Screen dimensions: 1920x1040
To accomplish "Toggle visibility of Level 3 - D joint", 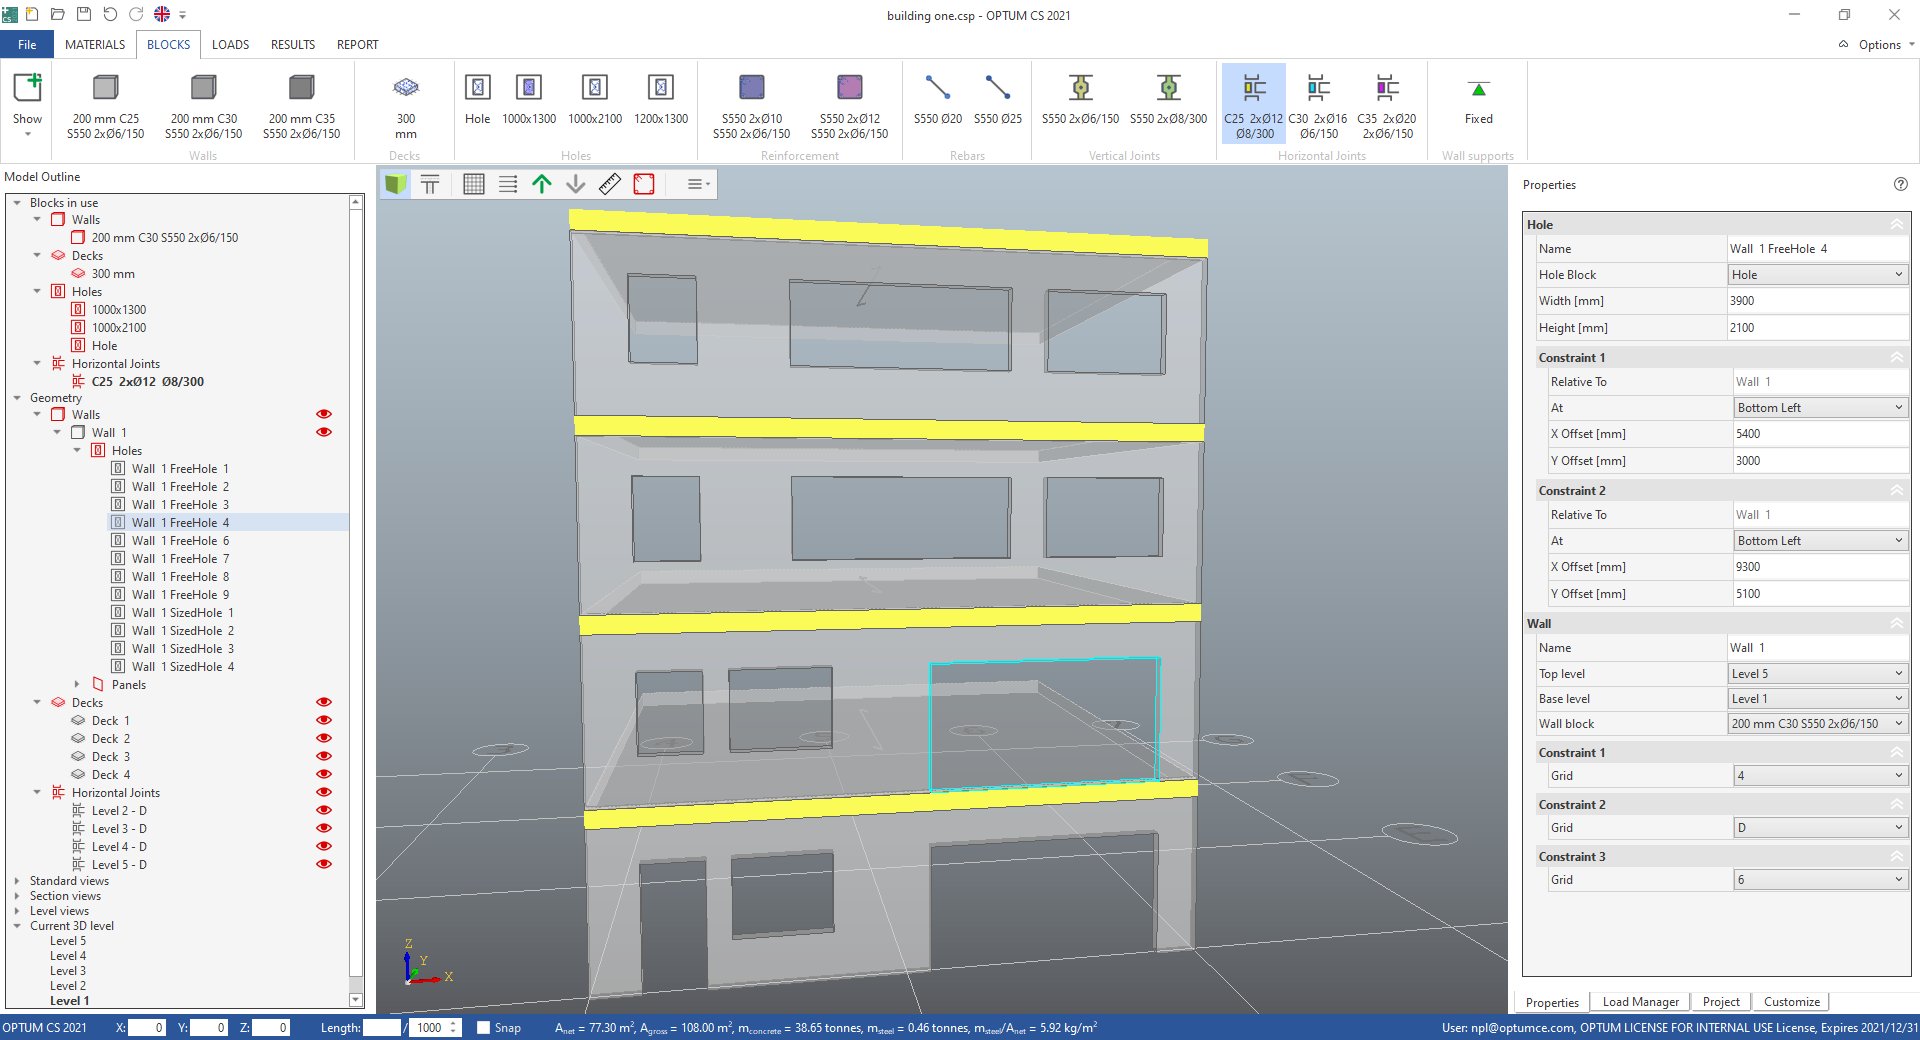I will tap(324, 828).
